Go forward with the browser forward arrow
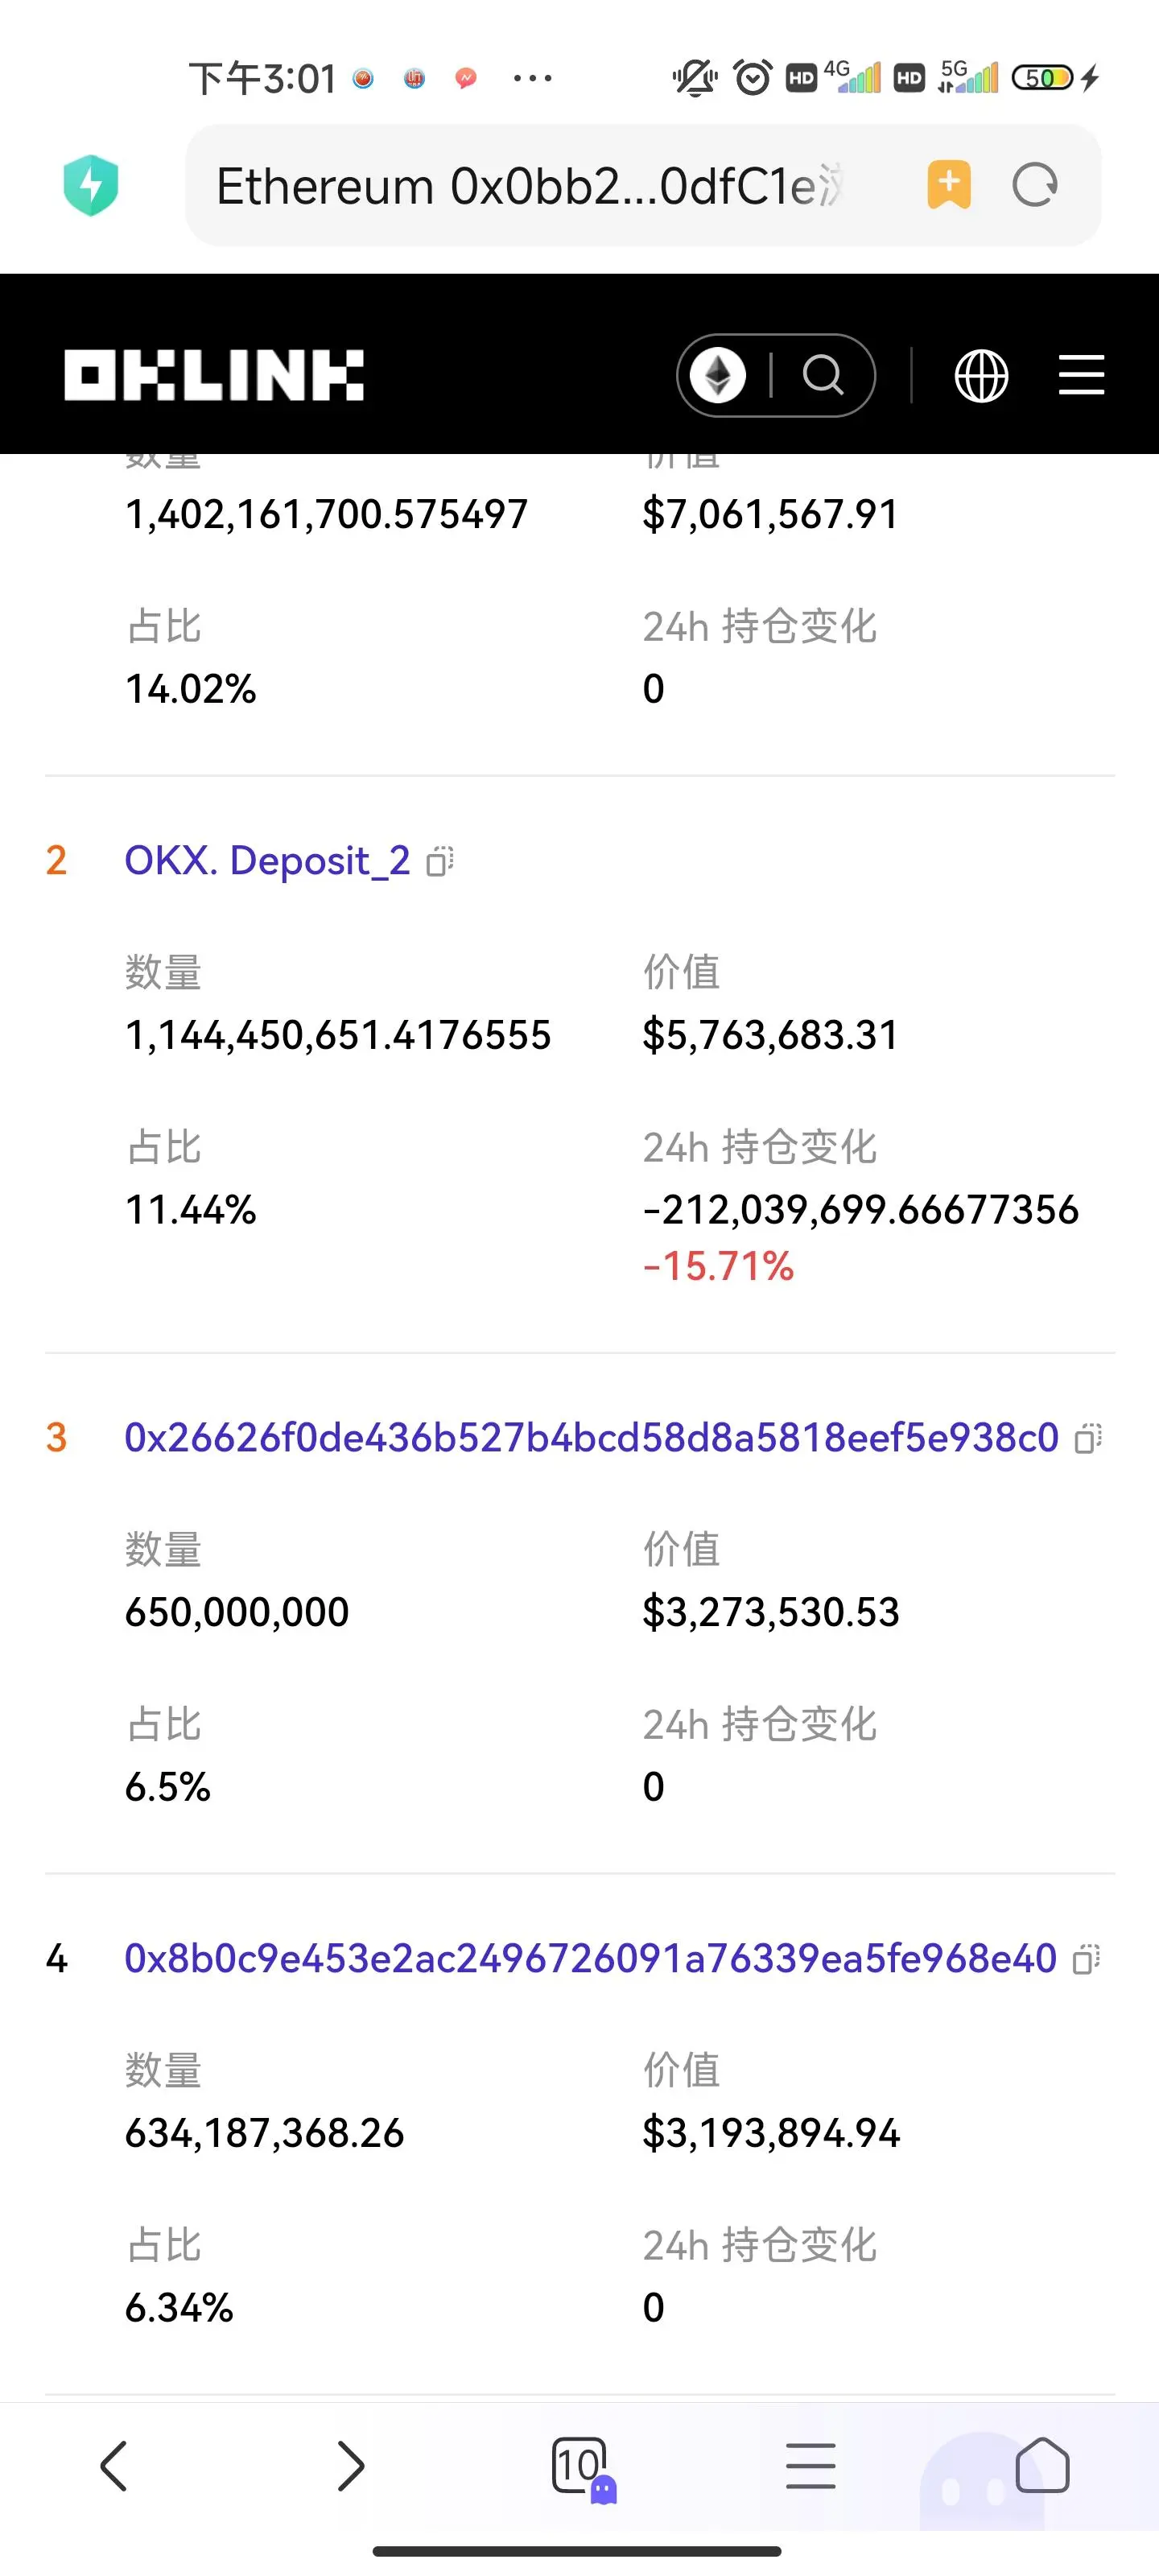Image resolution: width=1159 pixels, height=2576 pixels. pos(350,2466)
